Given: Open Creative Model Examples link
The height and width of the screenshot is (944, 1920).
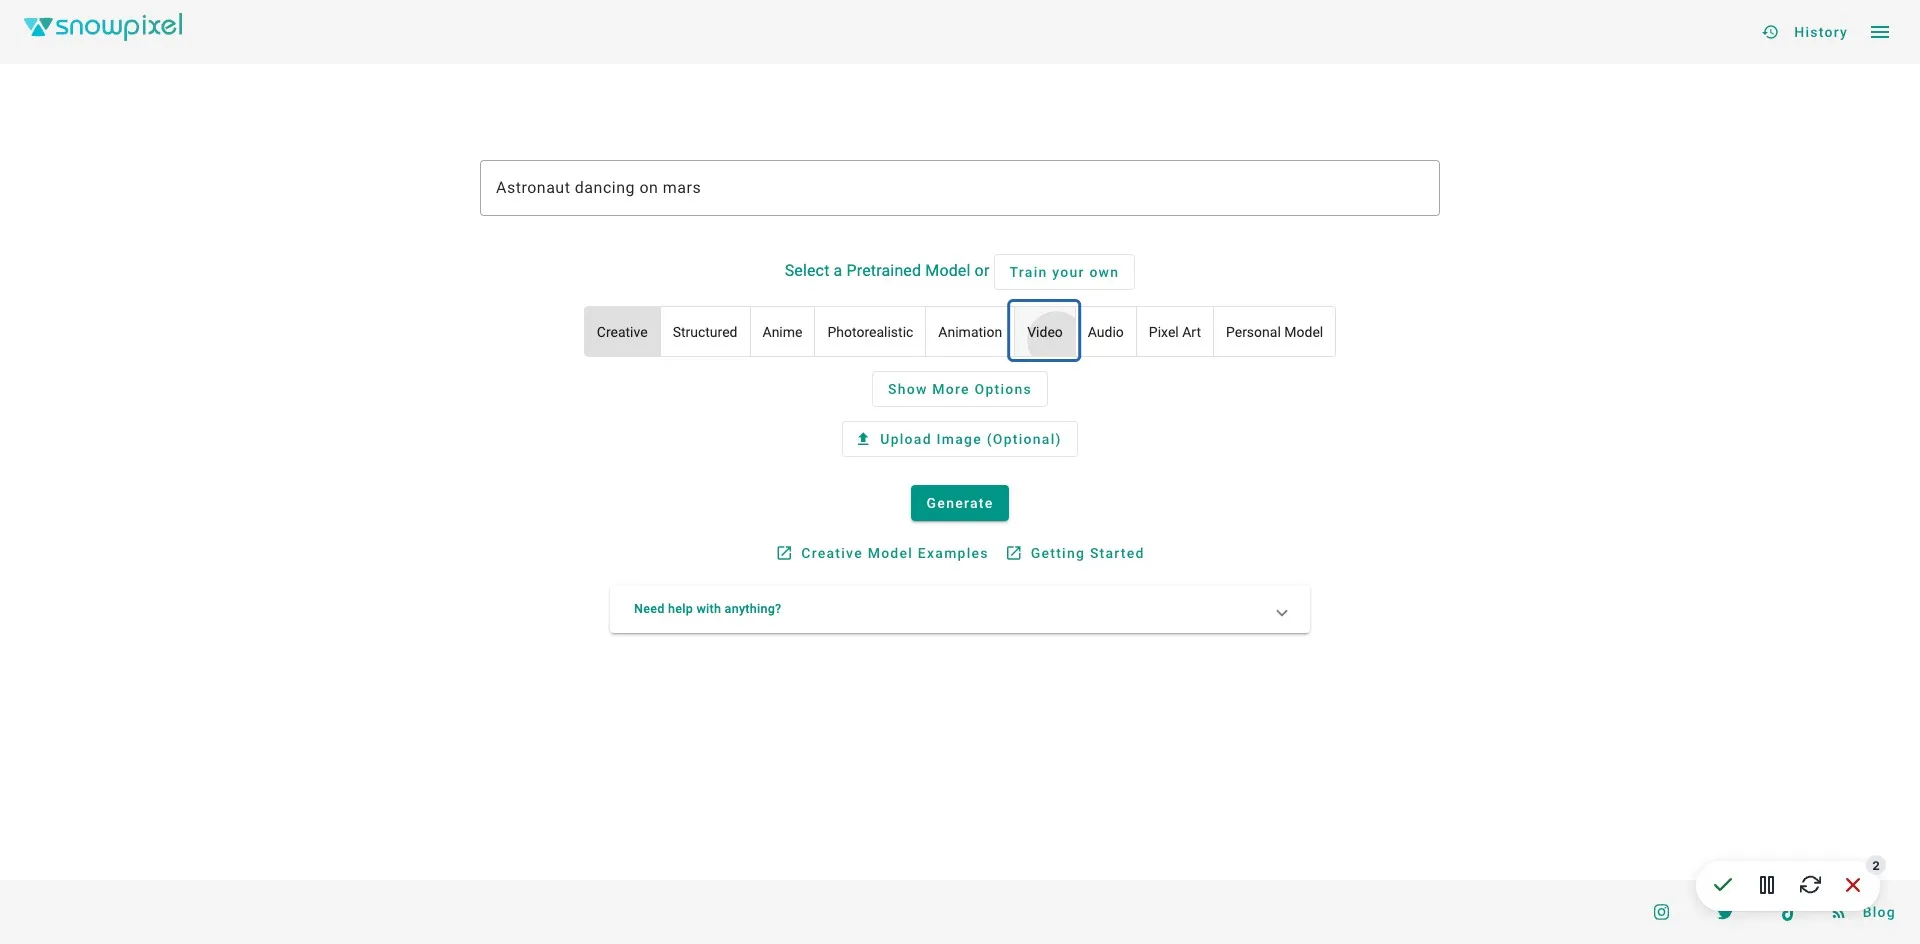Looking at the screenshot, I should [894, 553].
